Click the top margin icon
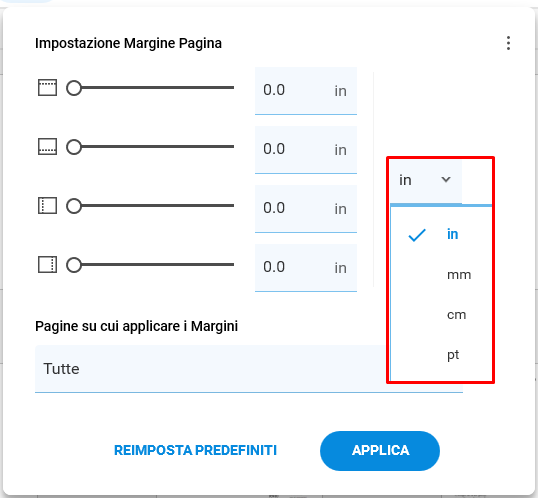This screenshot has width=538, height=498. (x=47, y=88)
